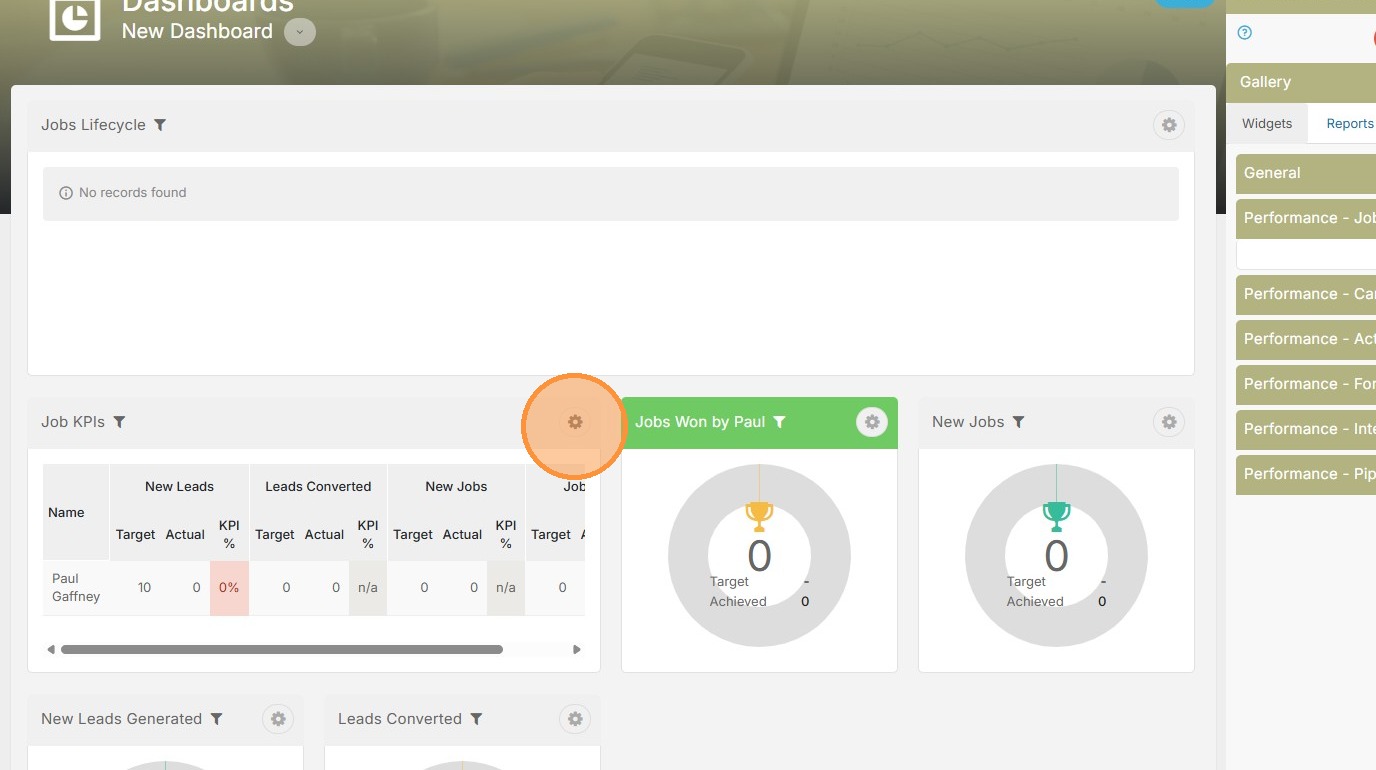
Task: Click the New Leads Generated filter icon
Action: (x=217, y=719)
